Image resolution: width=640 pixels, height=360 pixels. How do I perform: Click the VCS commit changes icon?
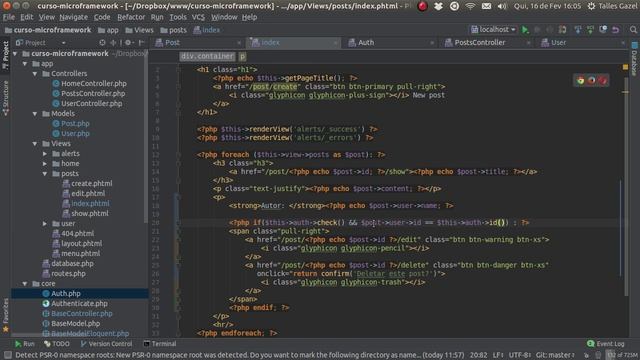click(x=590, y=30)
